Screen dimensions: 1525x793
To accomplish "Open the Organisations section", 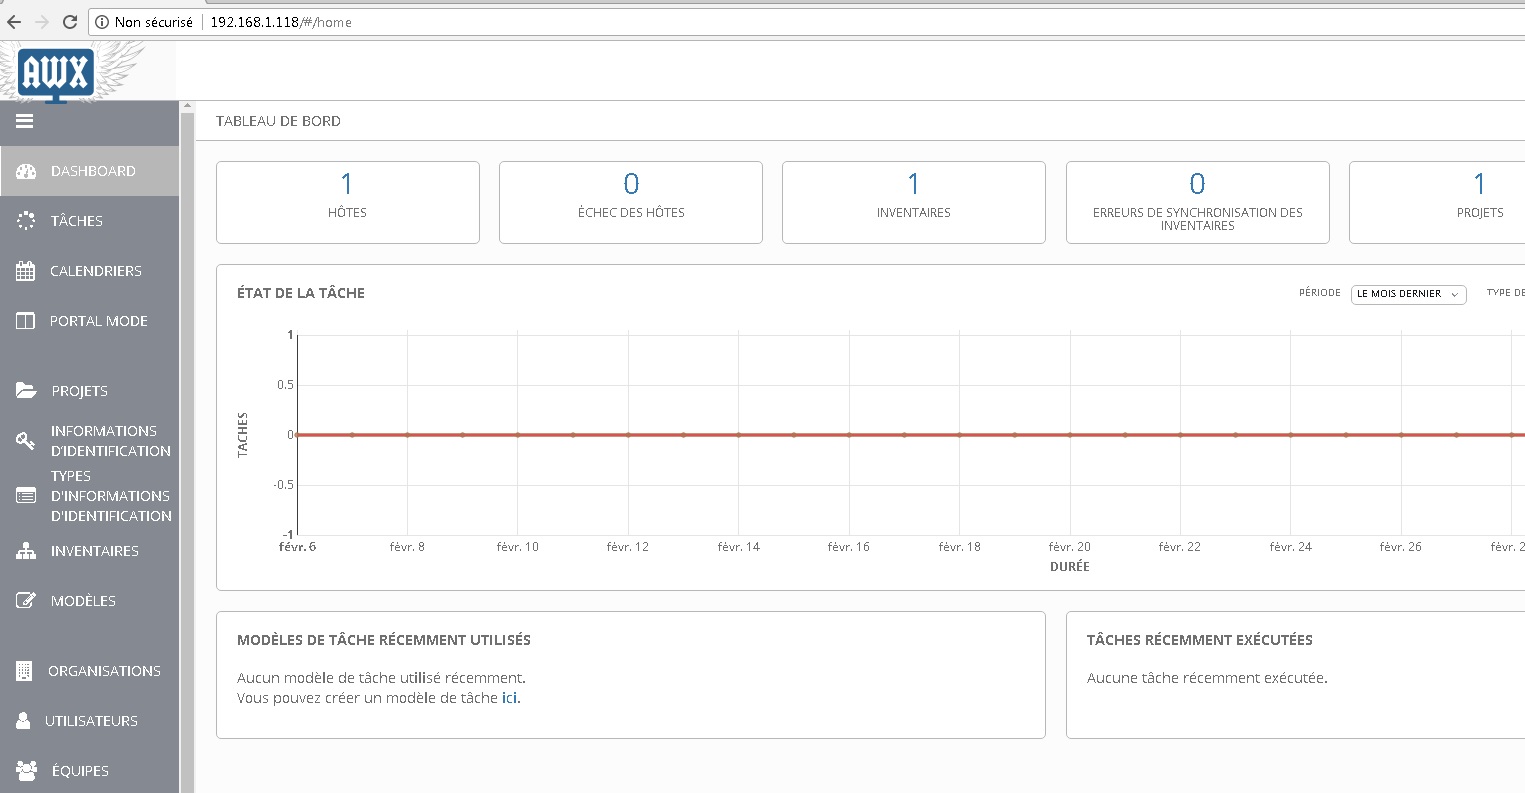I will click(106, 670).
